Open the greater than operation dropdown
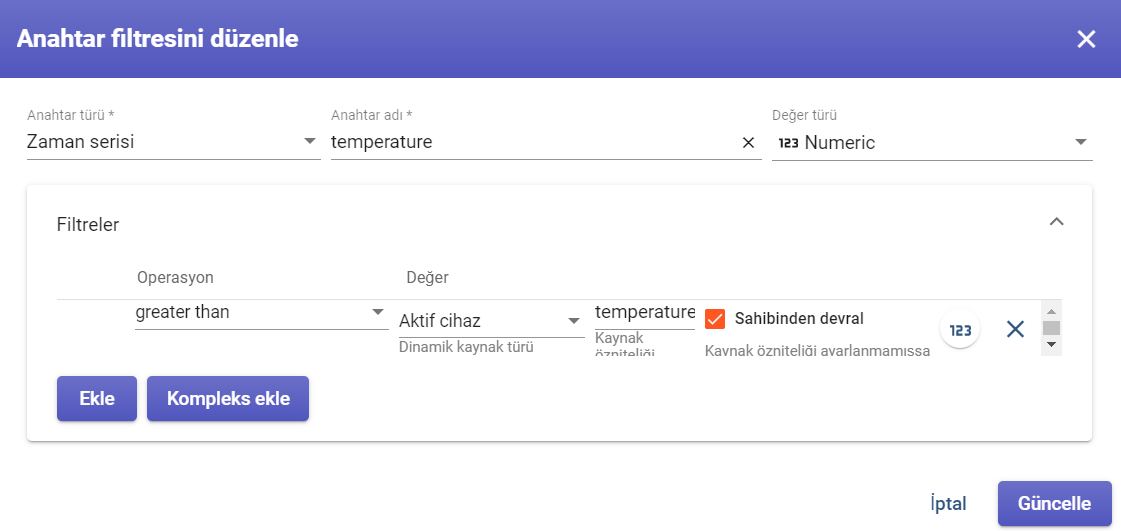The height and width of the screenshot is (531, 1121). 262,312
